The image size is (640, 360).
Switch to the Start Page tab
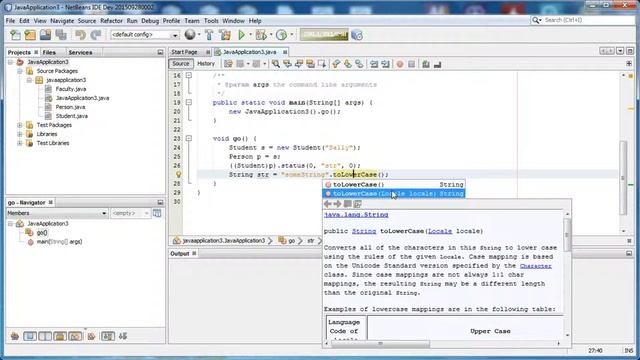pyautogui.click(x=184, y=52)
